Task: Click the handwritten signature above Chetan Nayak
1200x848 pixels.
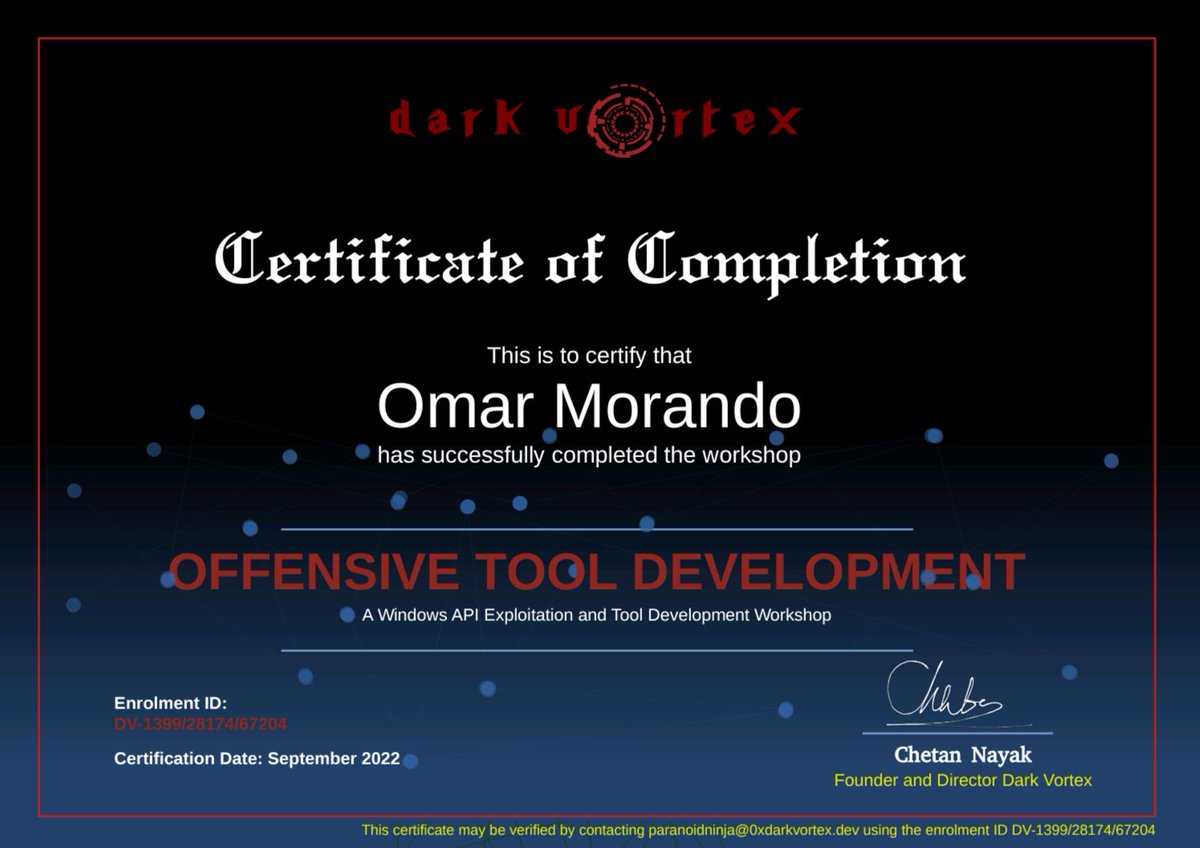Action: point(947,693)
